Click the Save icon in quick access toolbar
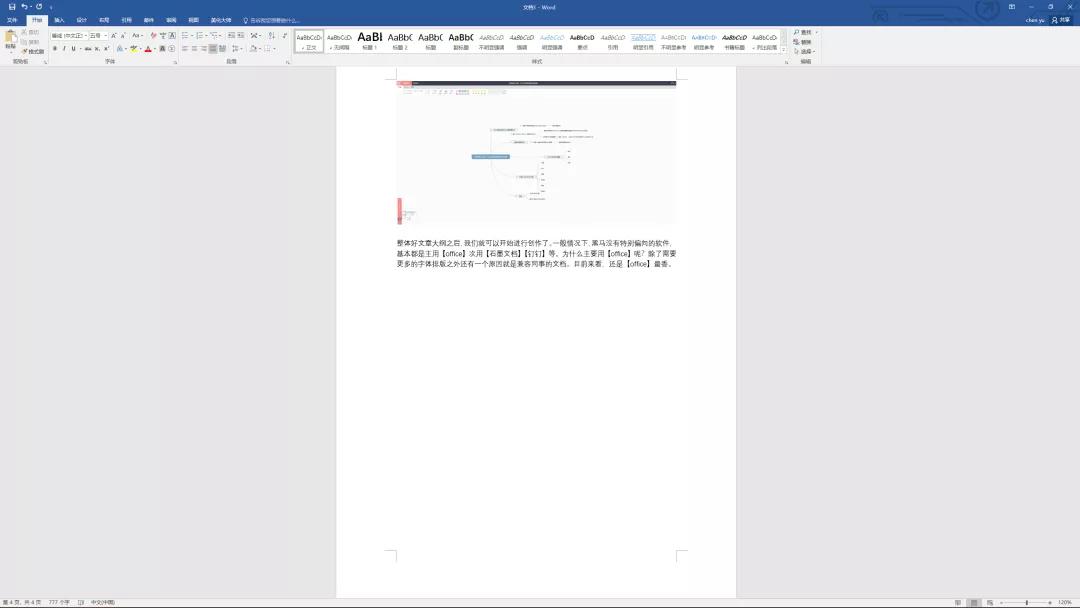 (x=12, y=6)
